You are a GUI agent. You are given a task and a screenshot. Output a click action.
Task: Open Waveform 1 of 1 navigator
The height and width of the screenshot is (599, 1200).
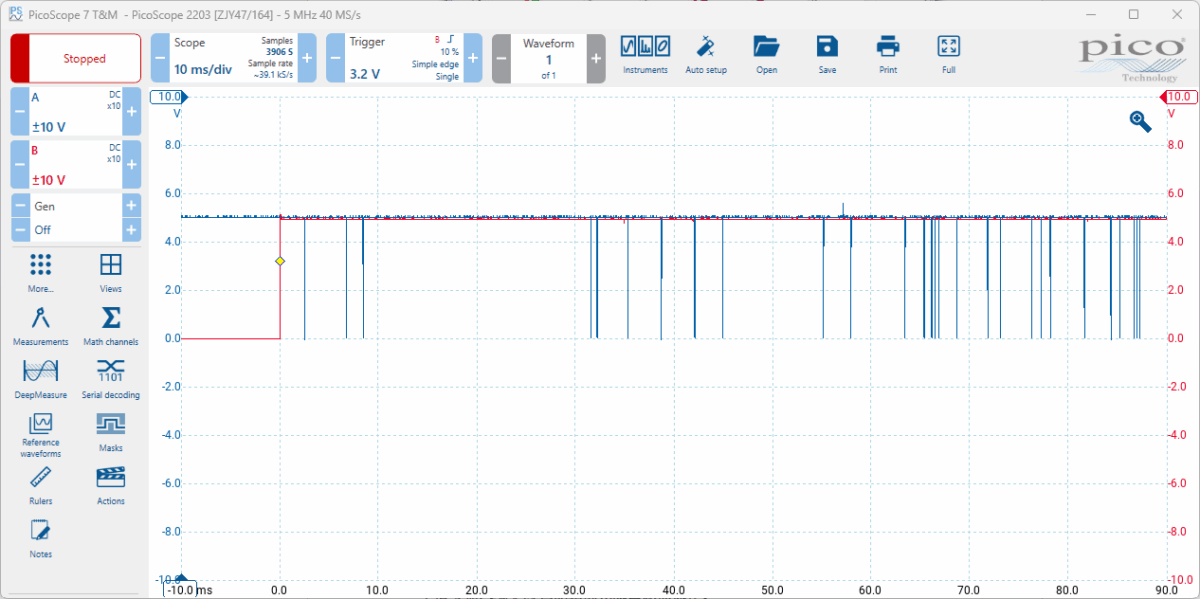click(548, 58)
